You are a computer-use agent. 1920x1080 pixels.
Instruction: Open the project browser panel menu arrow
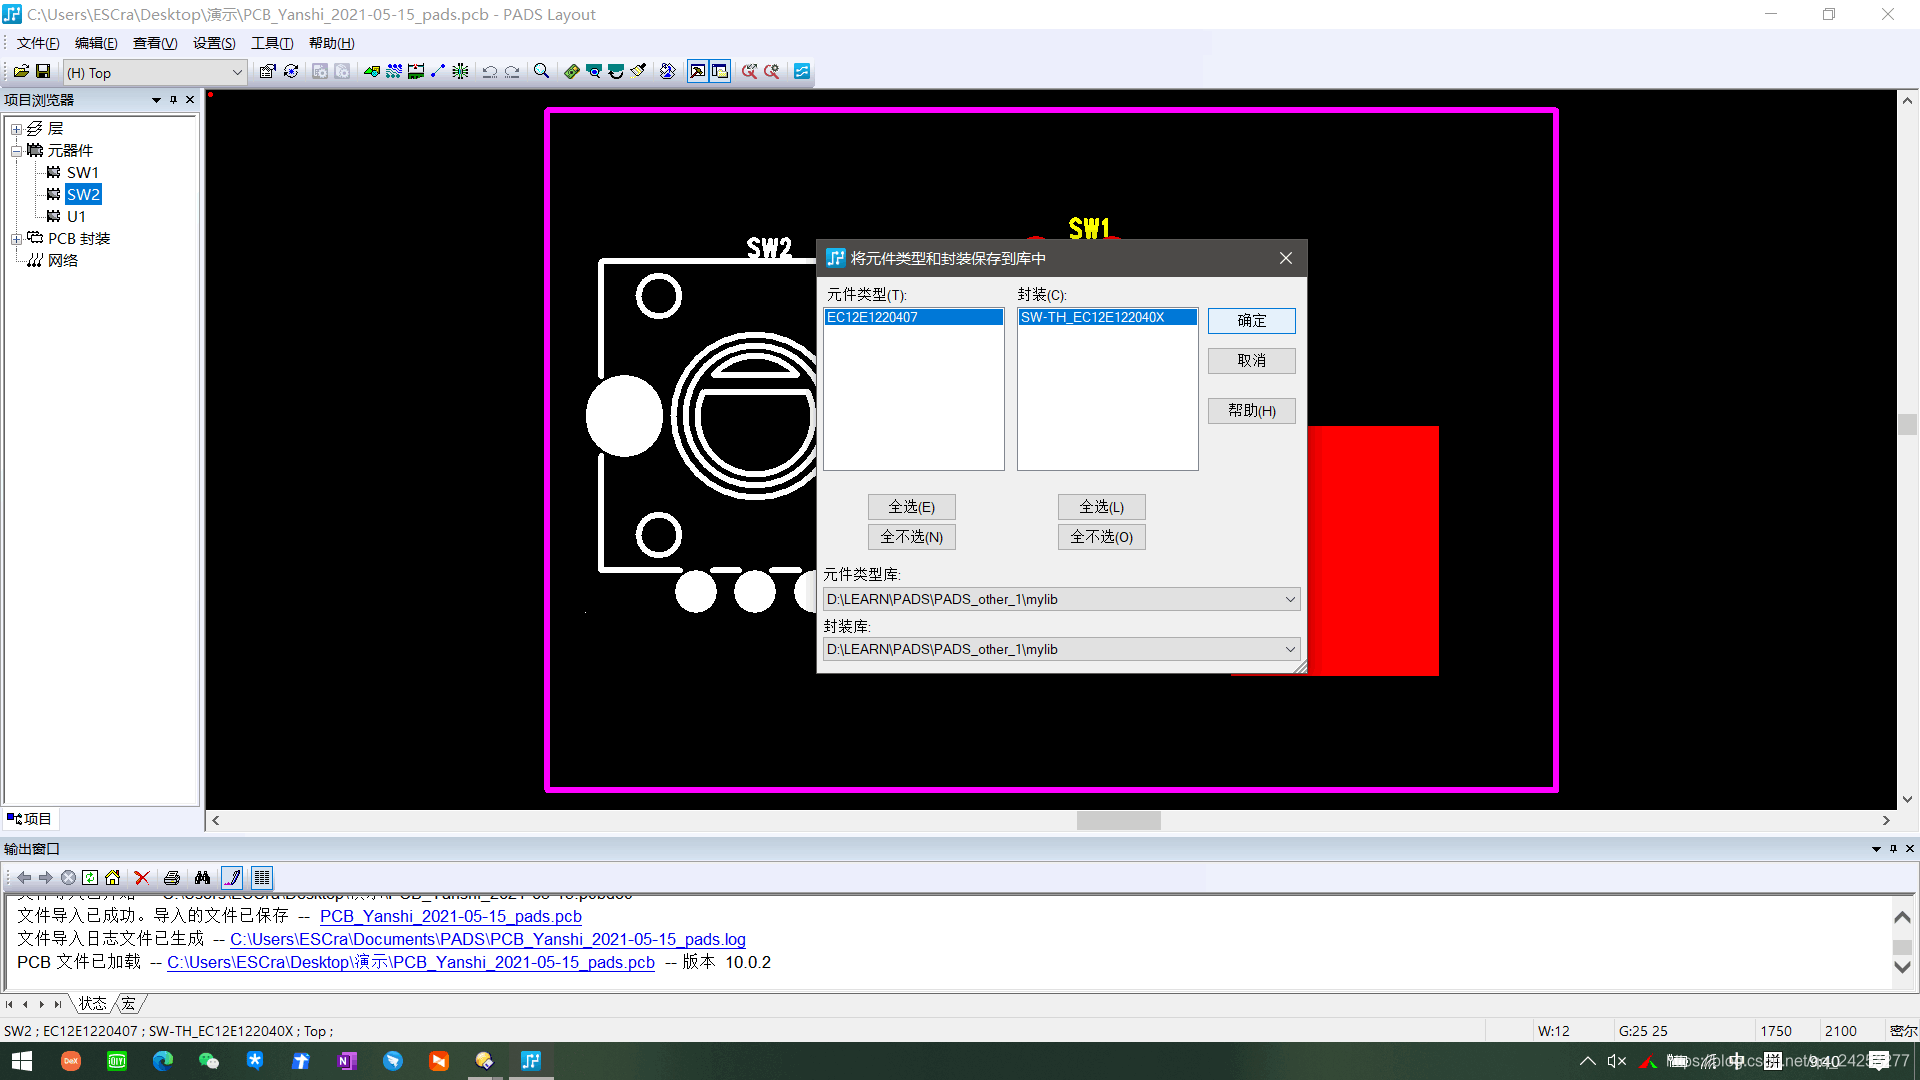point(156,100)
